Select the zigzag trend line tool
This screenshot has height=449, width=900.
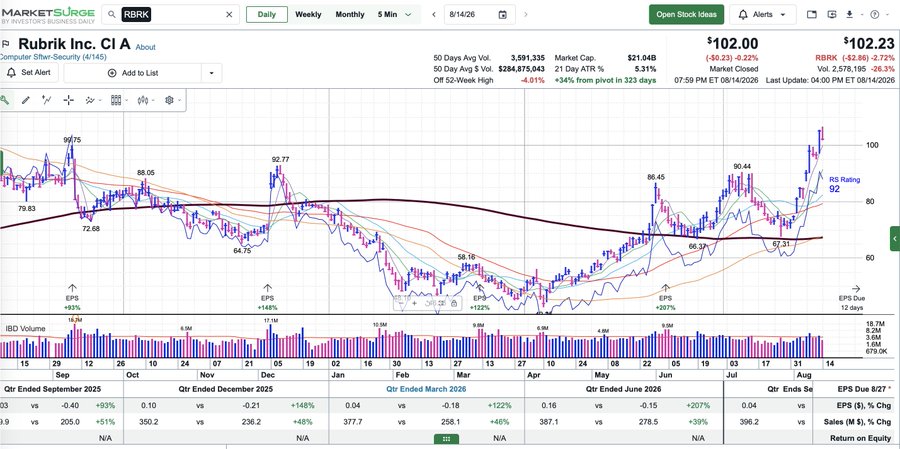point(47,100)
